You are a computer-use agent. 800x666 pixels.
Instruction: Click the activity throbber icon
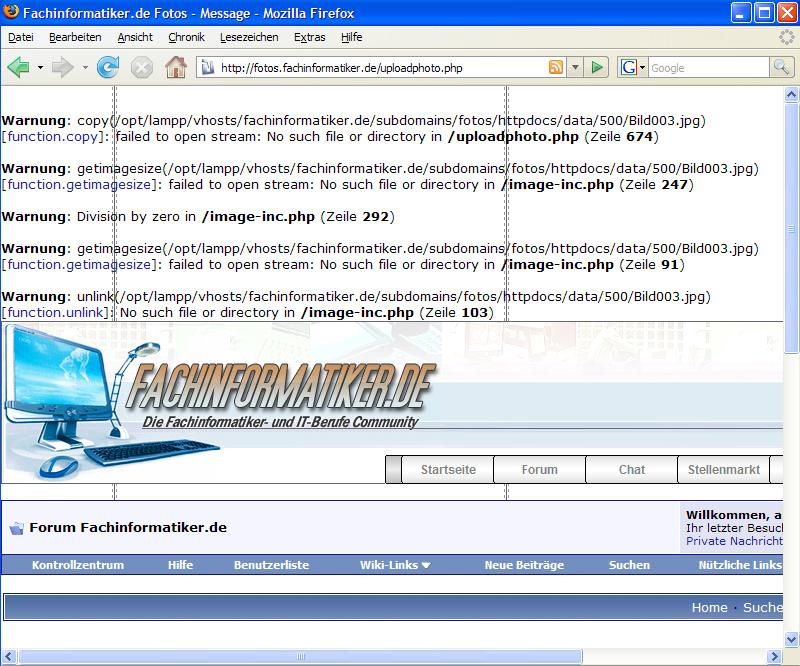(787, 37)
